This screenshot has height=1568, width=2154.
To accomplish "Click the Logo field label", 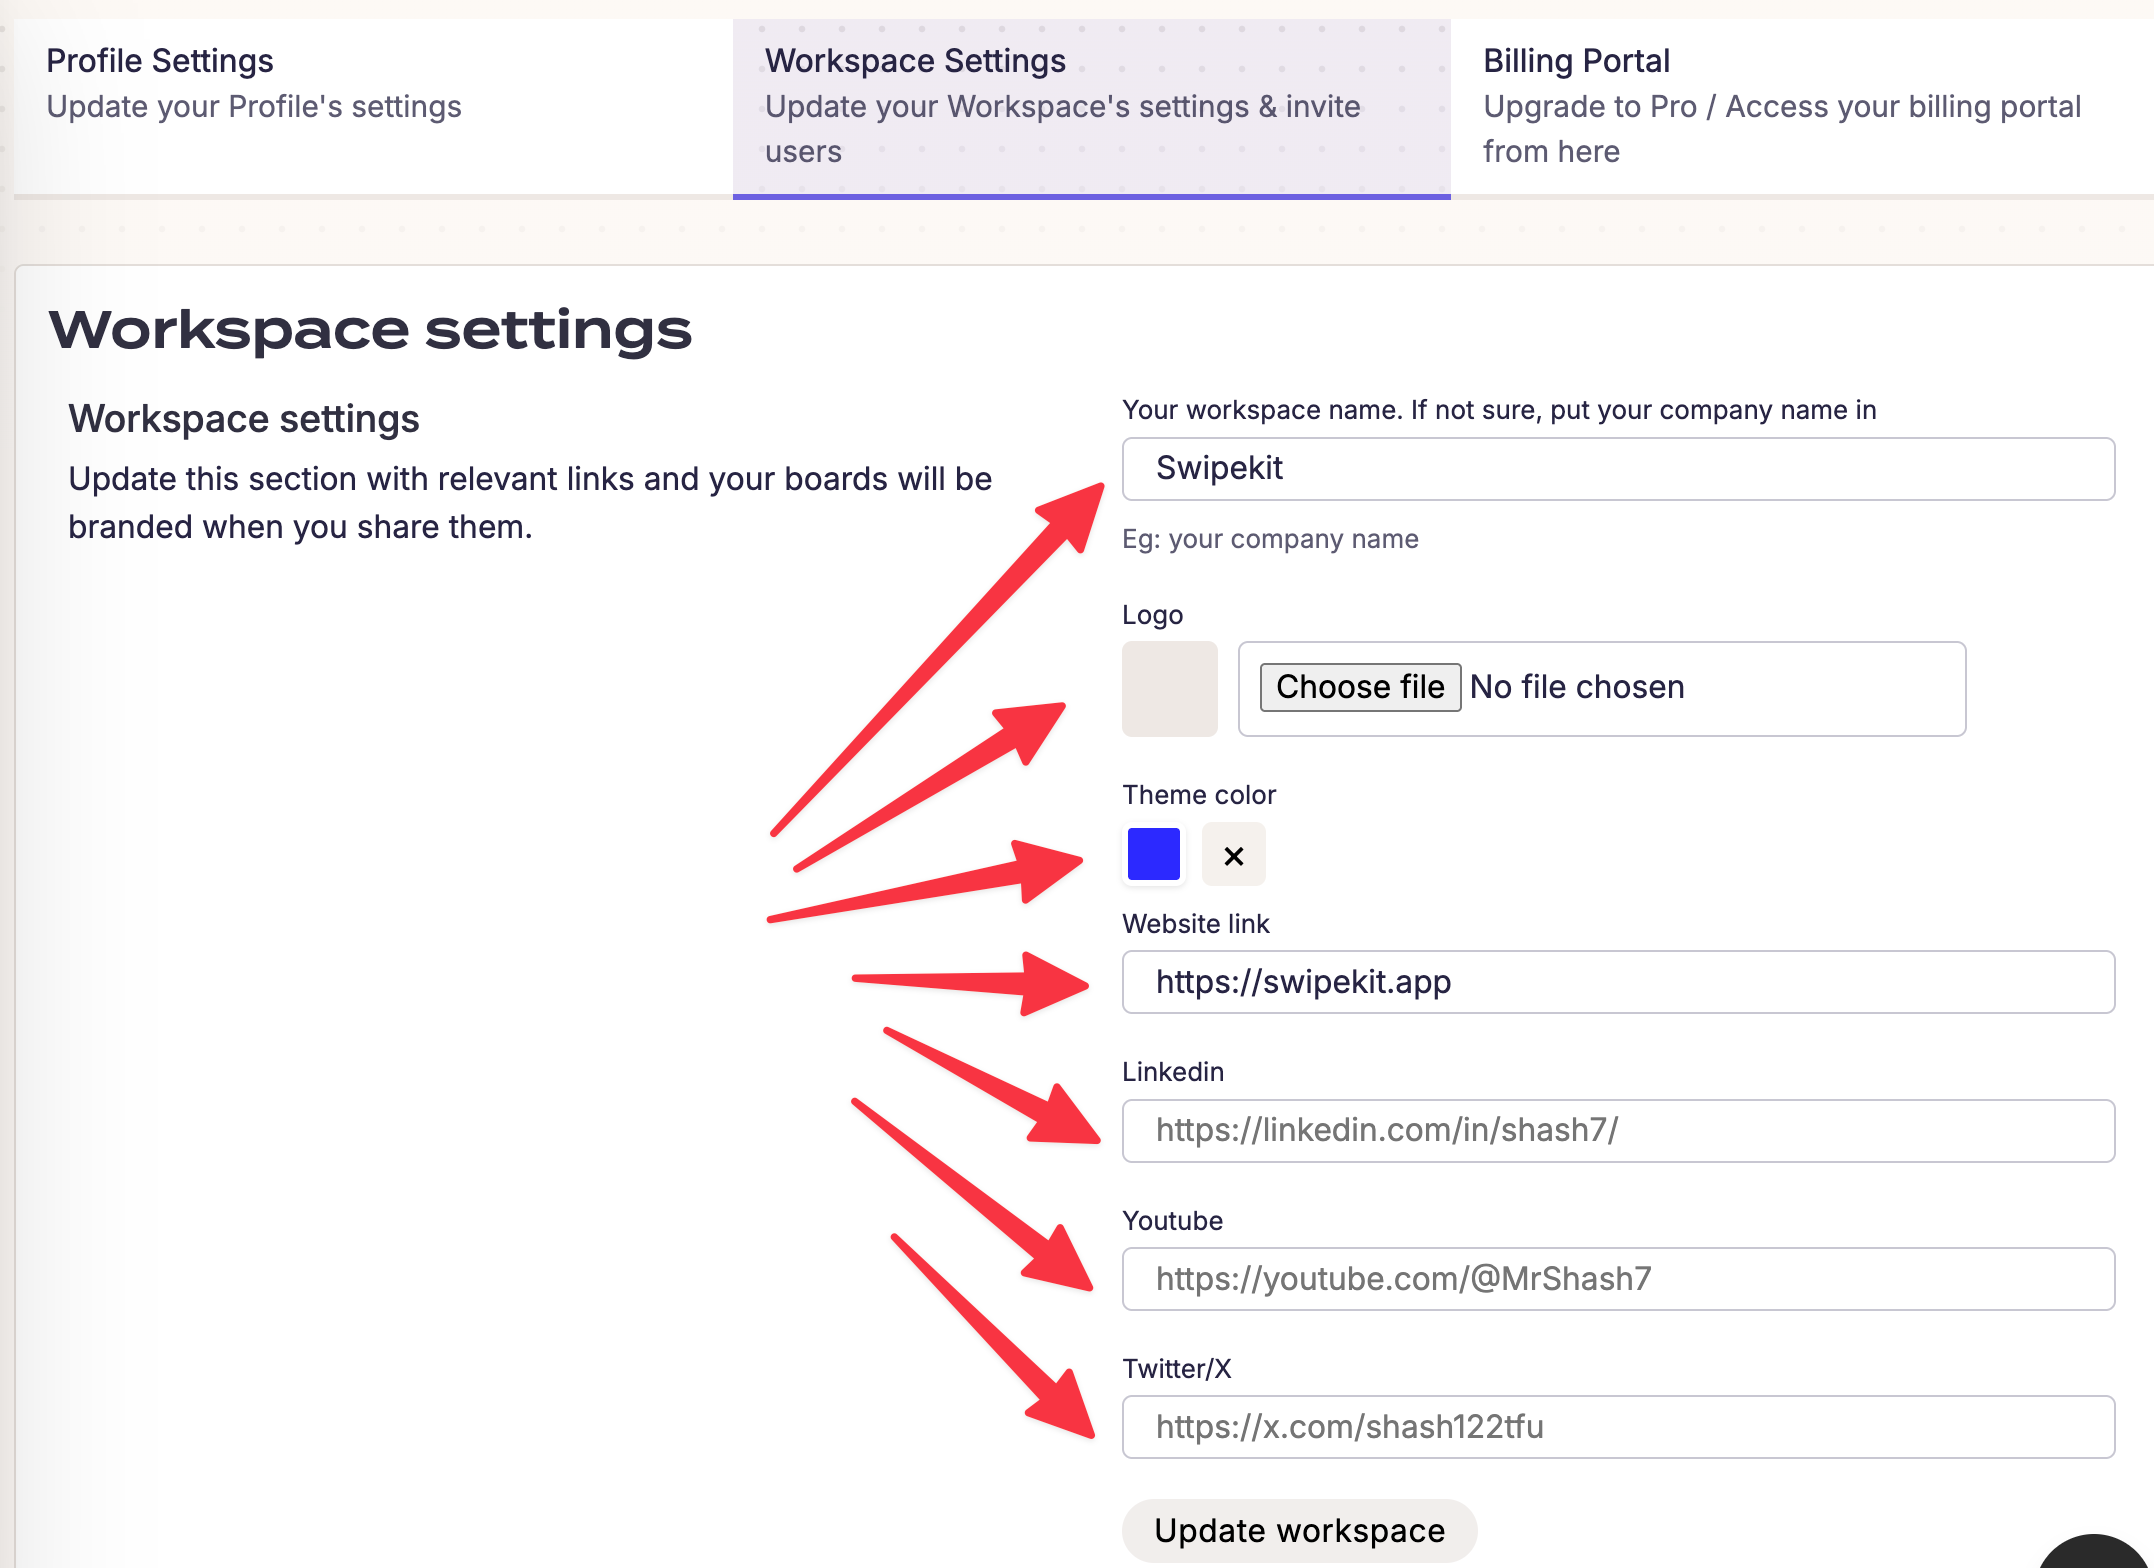I will coord(1152,615).
